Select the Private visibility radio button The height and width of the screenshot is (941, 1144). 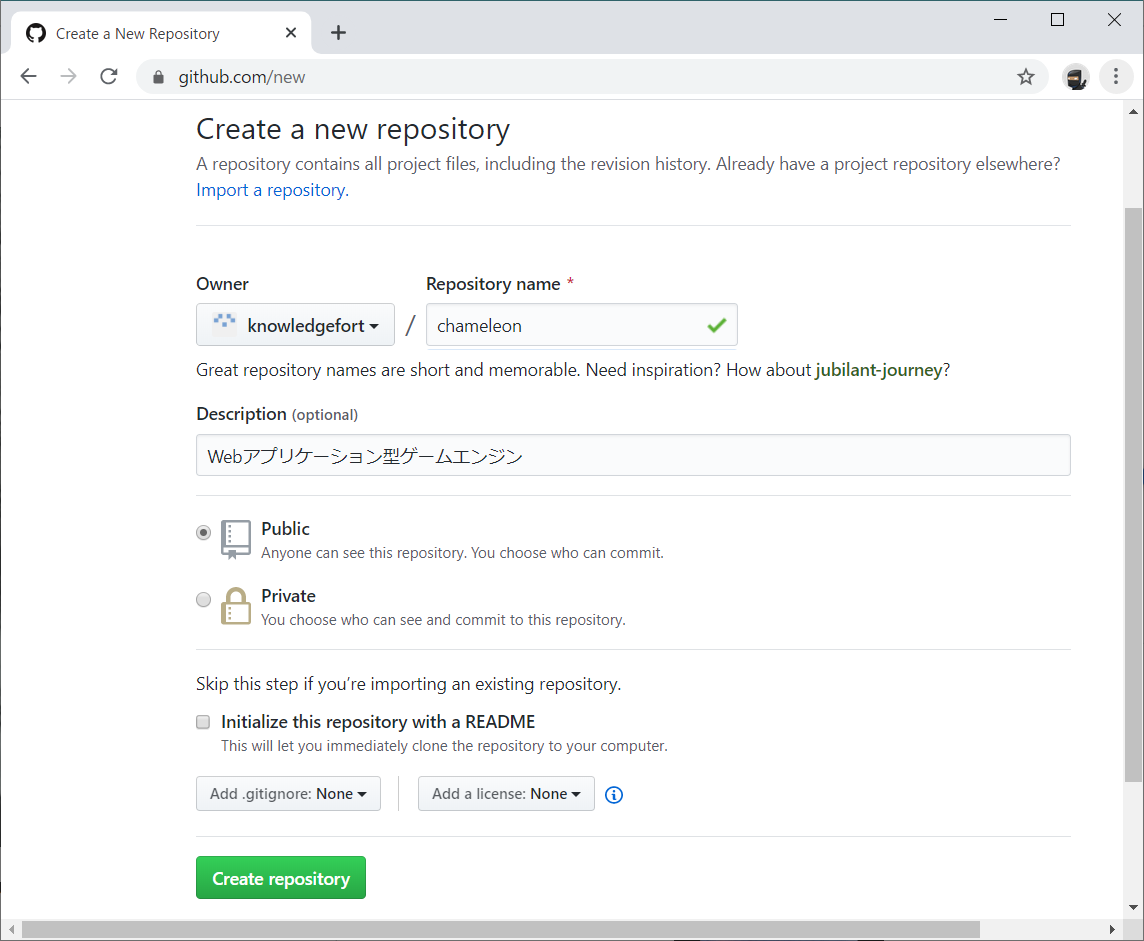(x=203, y=599)
